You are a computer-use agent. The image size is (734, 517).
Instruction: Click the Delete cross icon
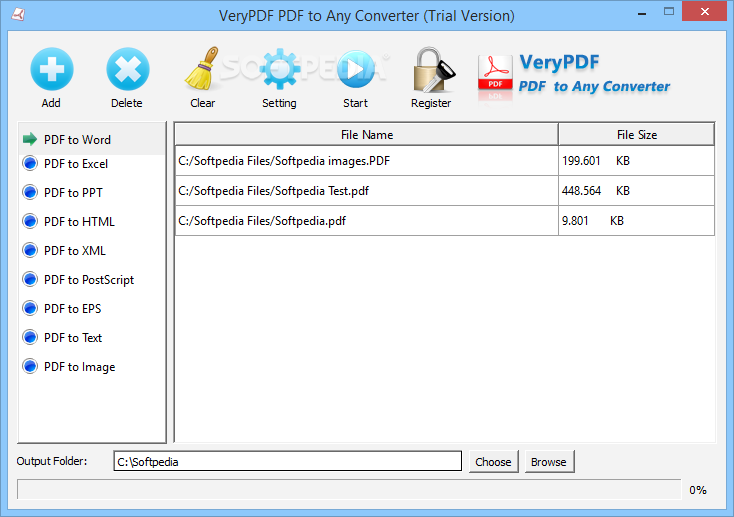click(x=127, y=69)
